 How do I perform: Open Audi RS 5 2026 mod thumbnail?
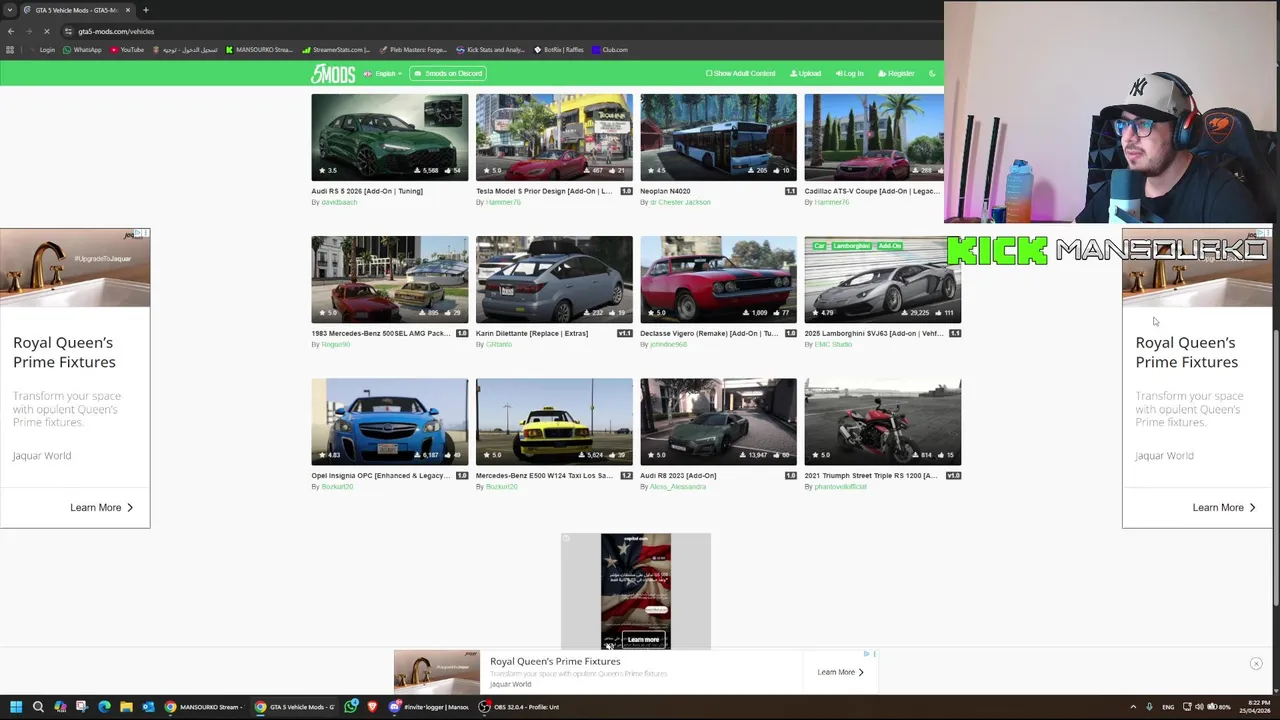click(389, 137)
